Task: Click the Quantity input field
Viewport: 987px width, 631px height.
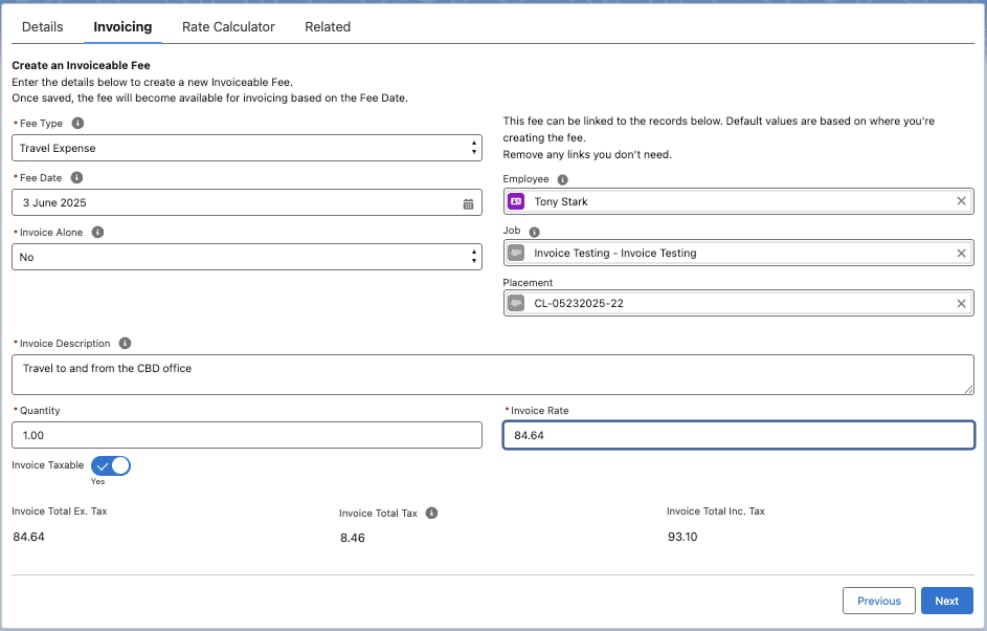Action: (247, 435)
